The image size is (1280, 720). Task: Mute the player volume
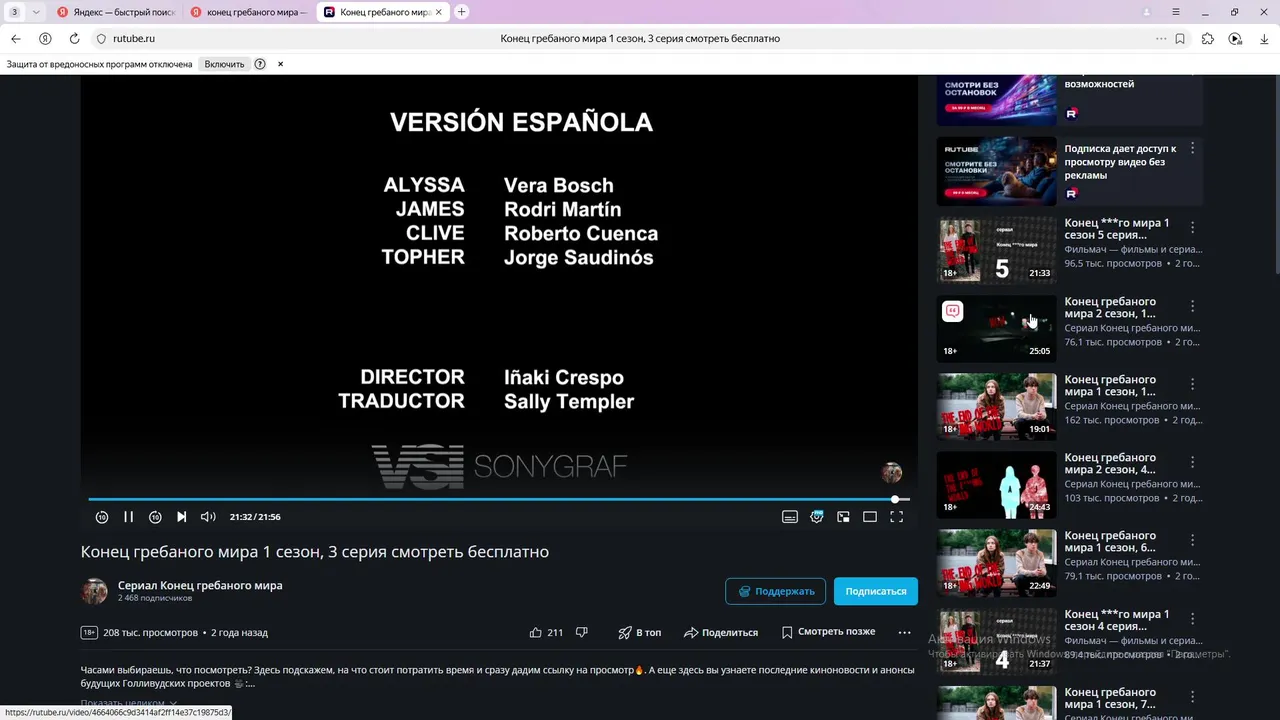pyautogui.click(x=208, y=517)
